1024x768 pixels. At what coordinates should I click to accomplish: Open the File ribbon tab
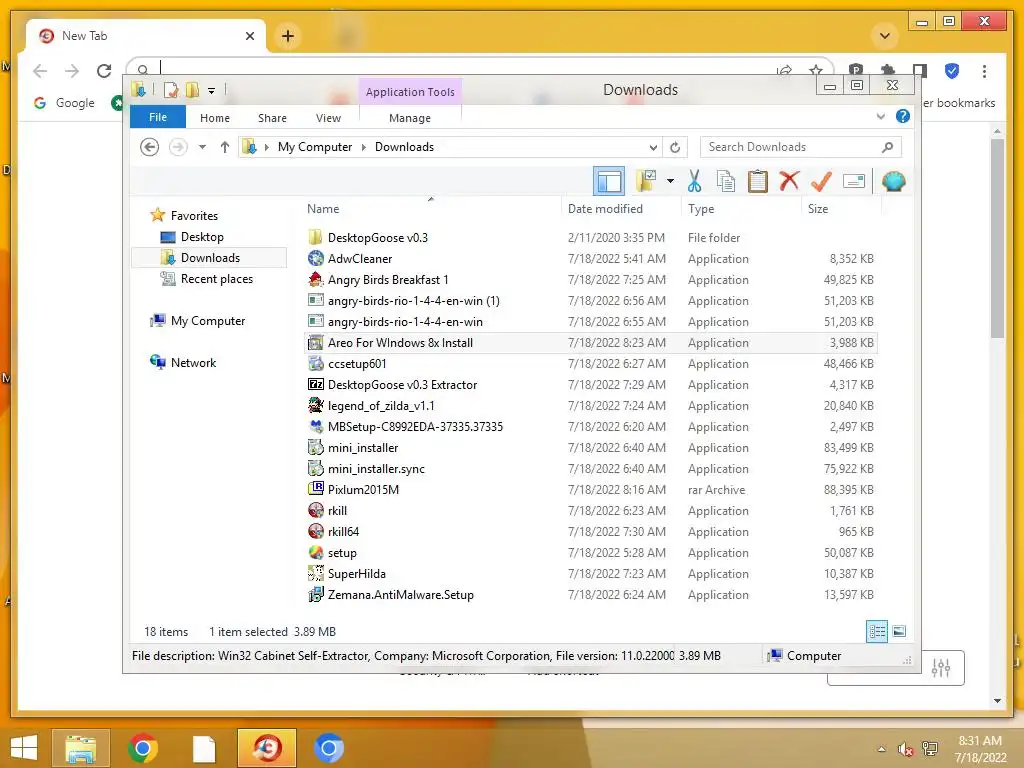click(x=158, y=117)
